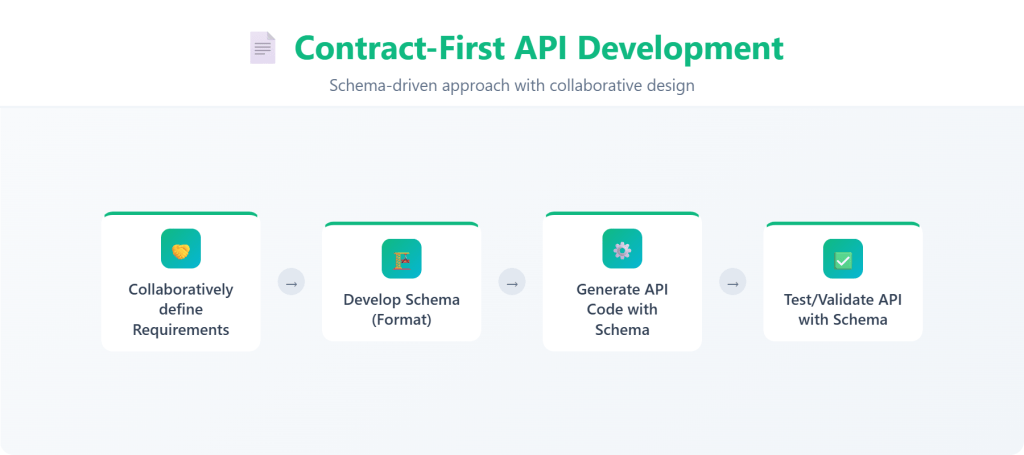
Task: Click the schema books icon
Action: [401, 259]
